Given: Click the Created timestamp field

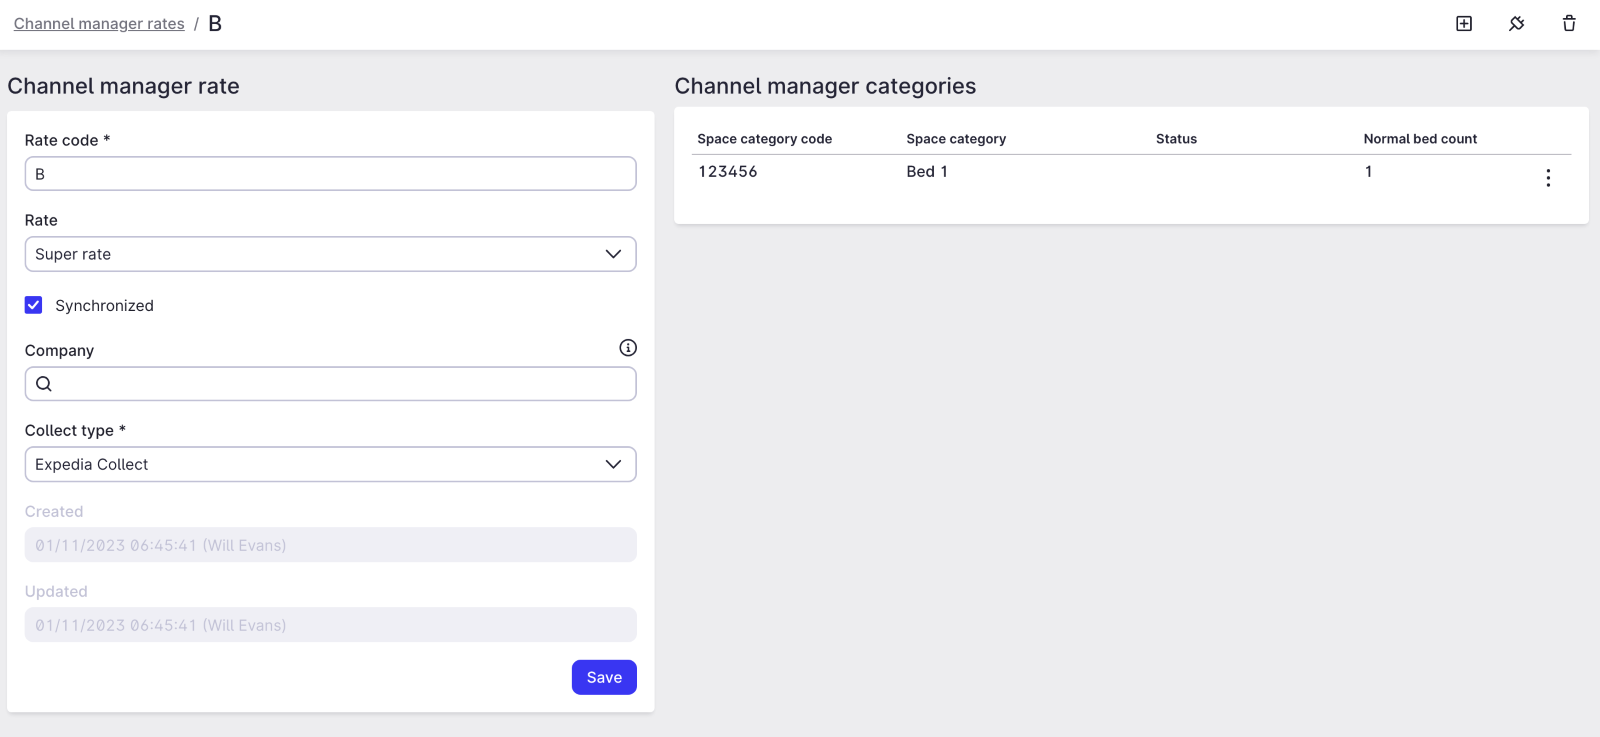Looking at the screenshot, I should (x=330, y=545).
